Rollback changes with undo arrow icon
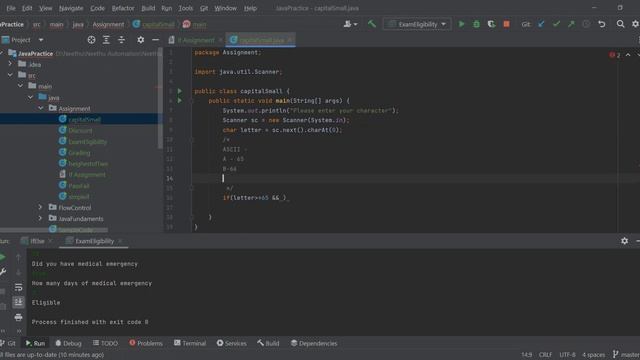Screen dimensions: 640x360 point(602,24)
